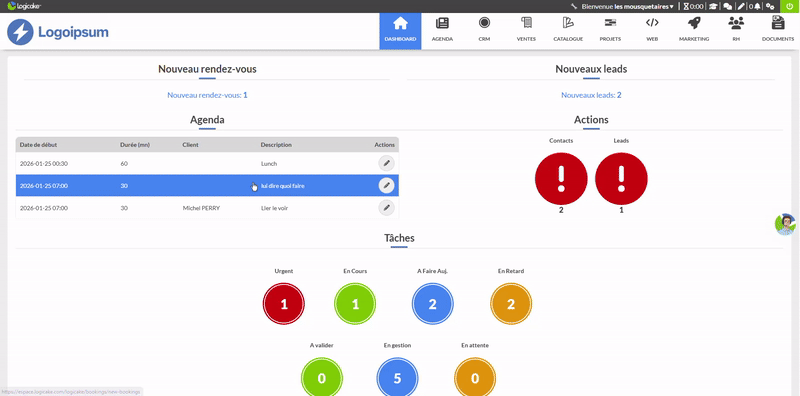Open the chat bubbles messages icon
This screenshot has height=396, width=800.
[728, 7]
